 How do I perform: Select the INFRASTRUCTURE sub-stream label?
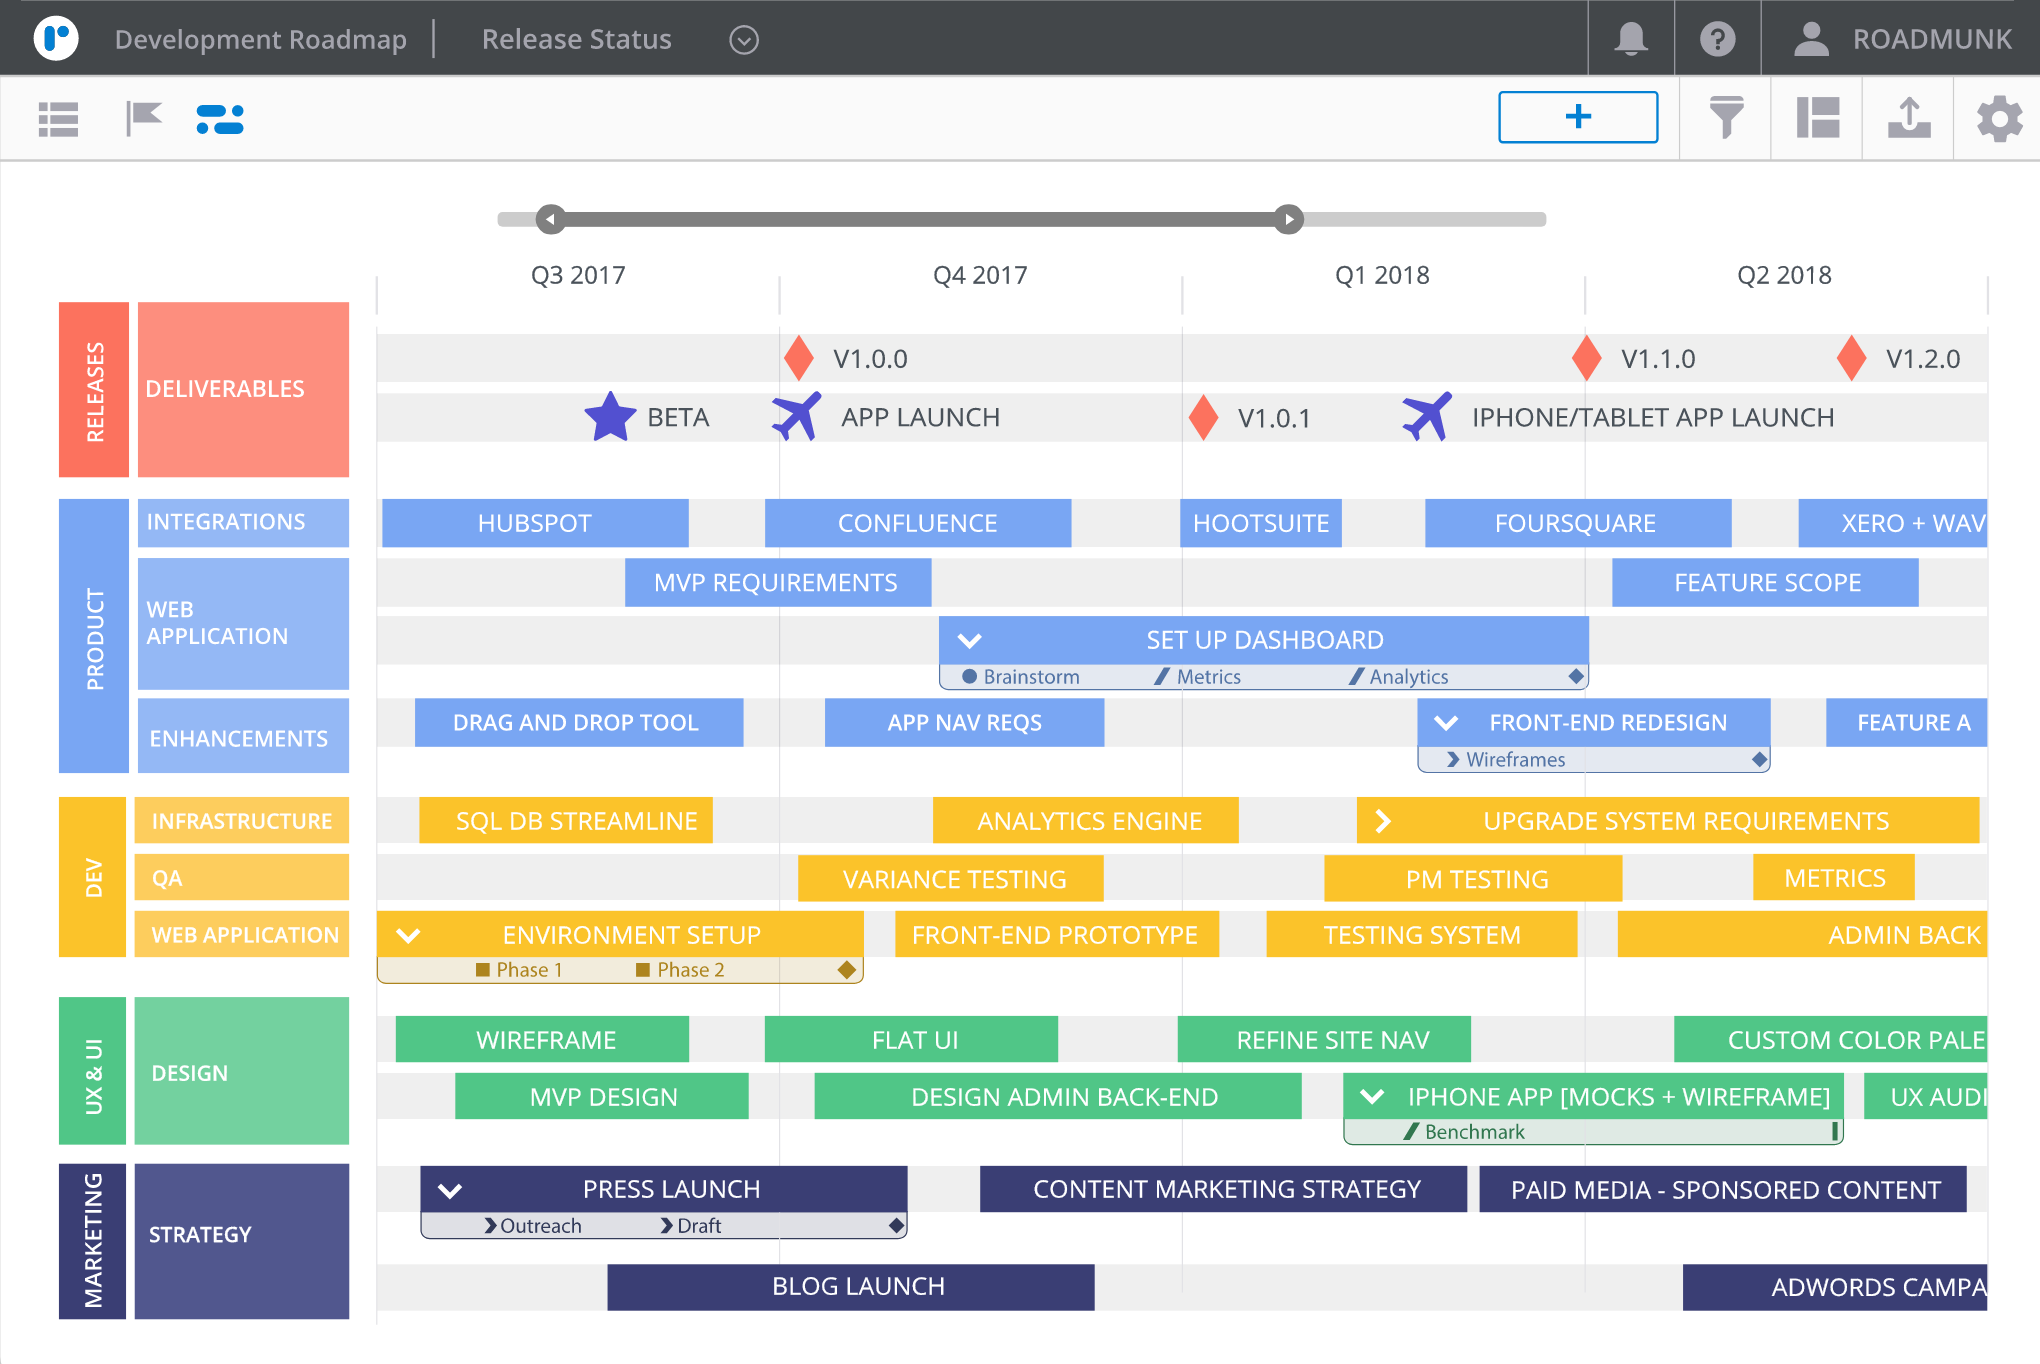[x=241, y=820]
